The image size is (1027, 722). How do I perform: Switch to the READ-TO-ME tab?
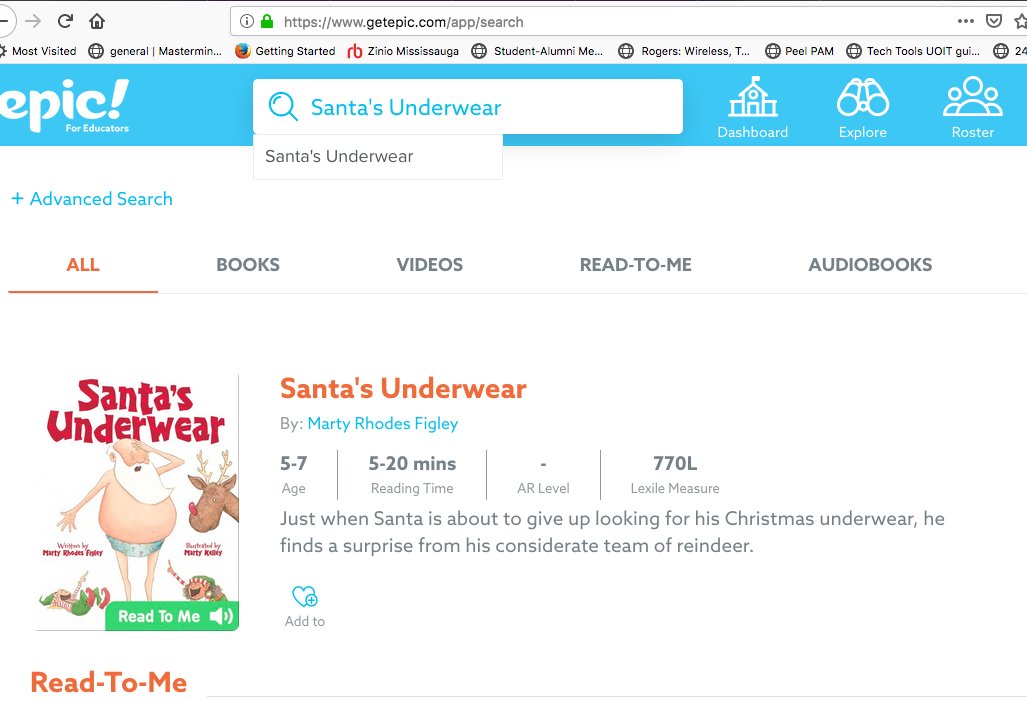[635, 265]
